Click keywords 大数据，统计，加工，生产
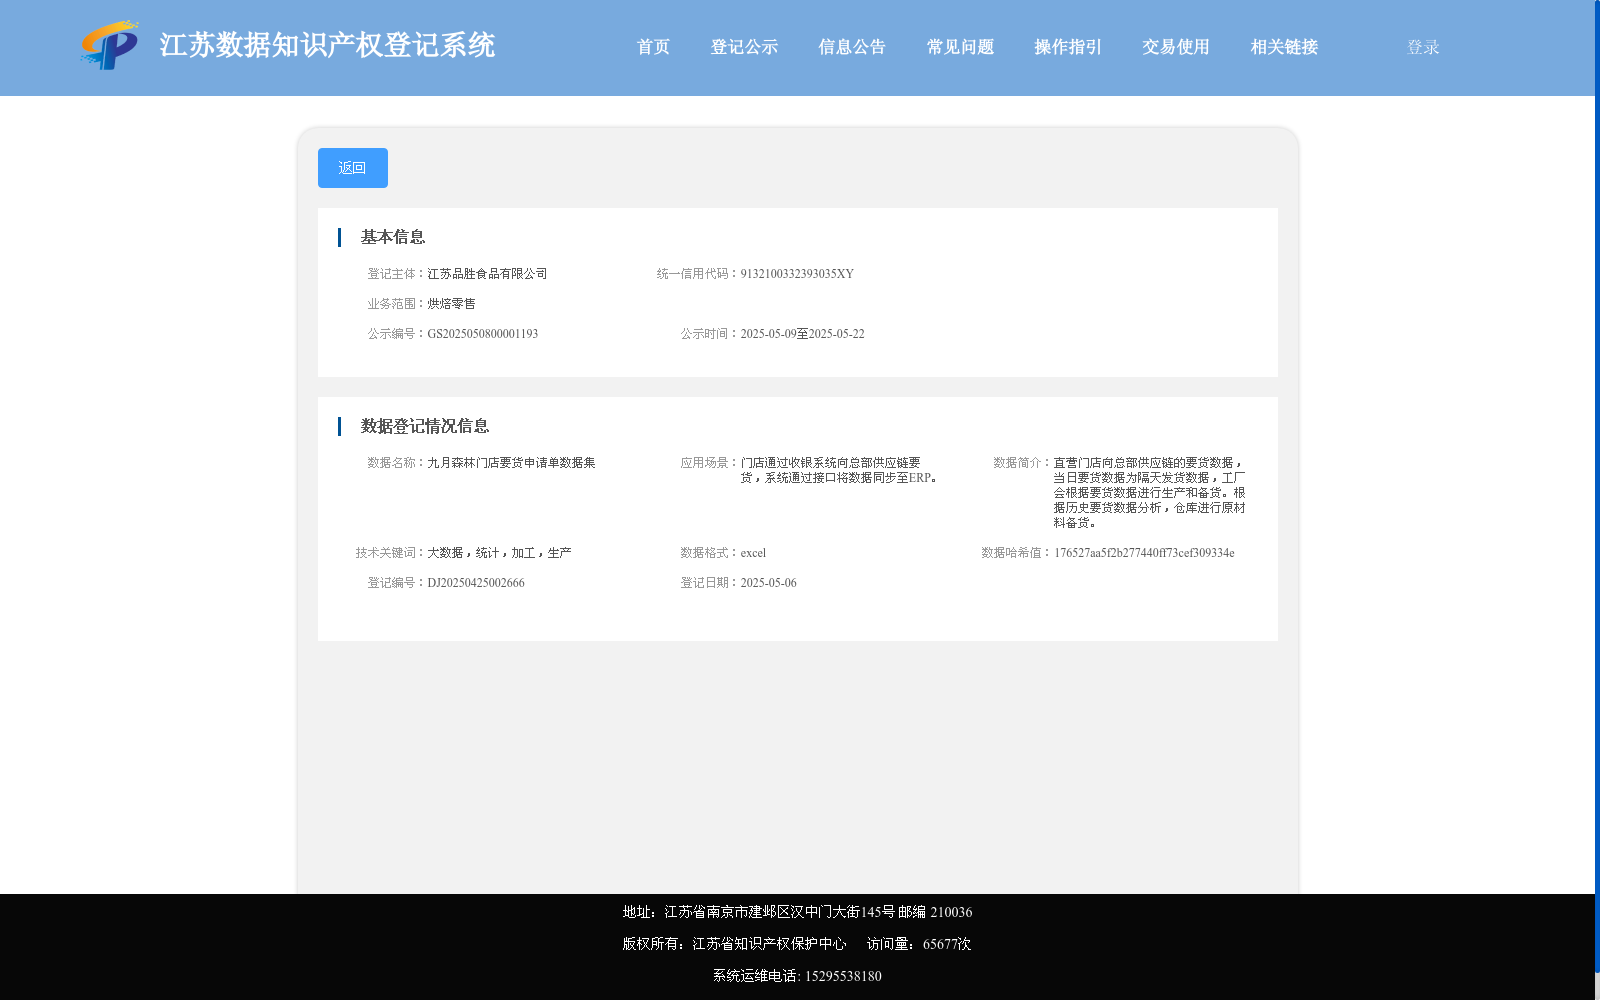 pyautogui.click(x=499, y=553)
